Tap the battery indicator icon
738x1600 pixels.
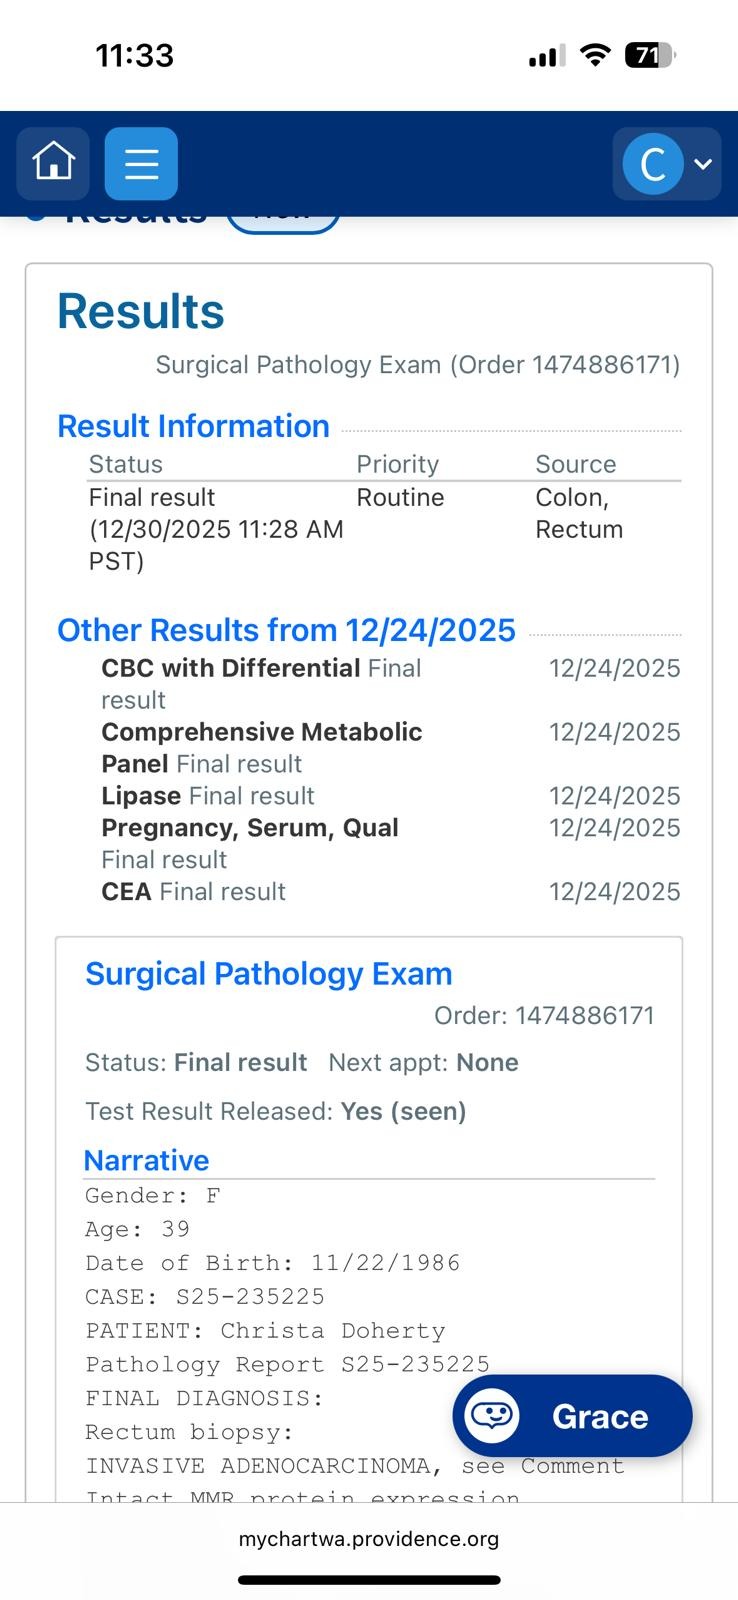click(x=649, y=55)
